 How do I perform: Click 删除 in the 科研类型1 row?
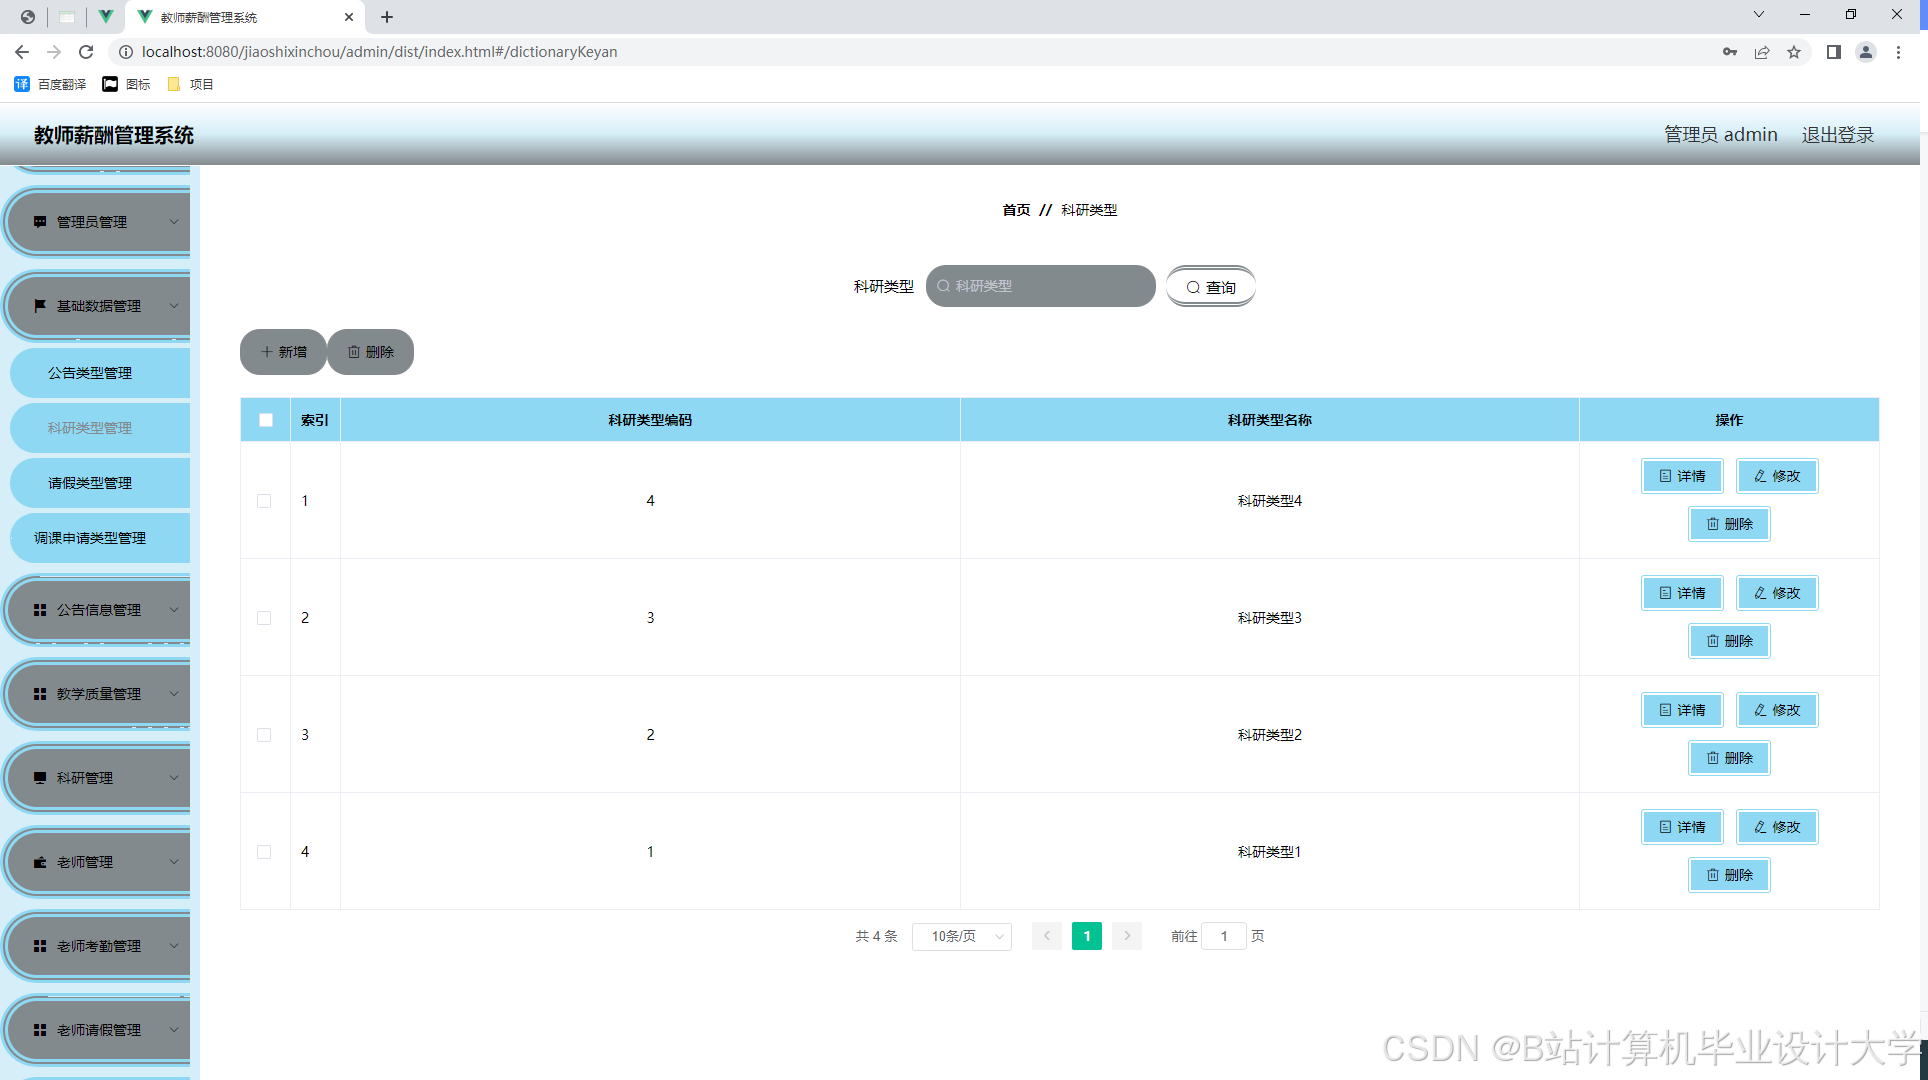pyautogui.click(x=1729, y=875)
